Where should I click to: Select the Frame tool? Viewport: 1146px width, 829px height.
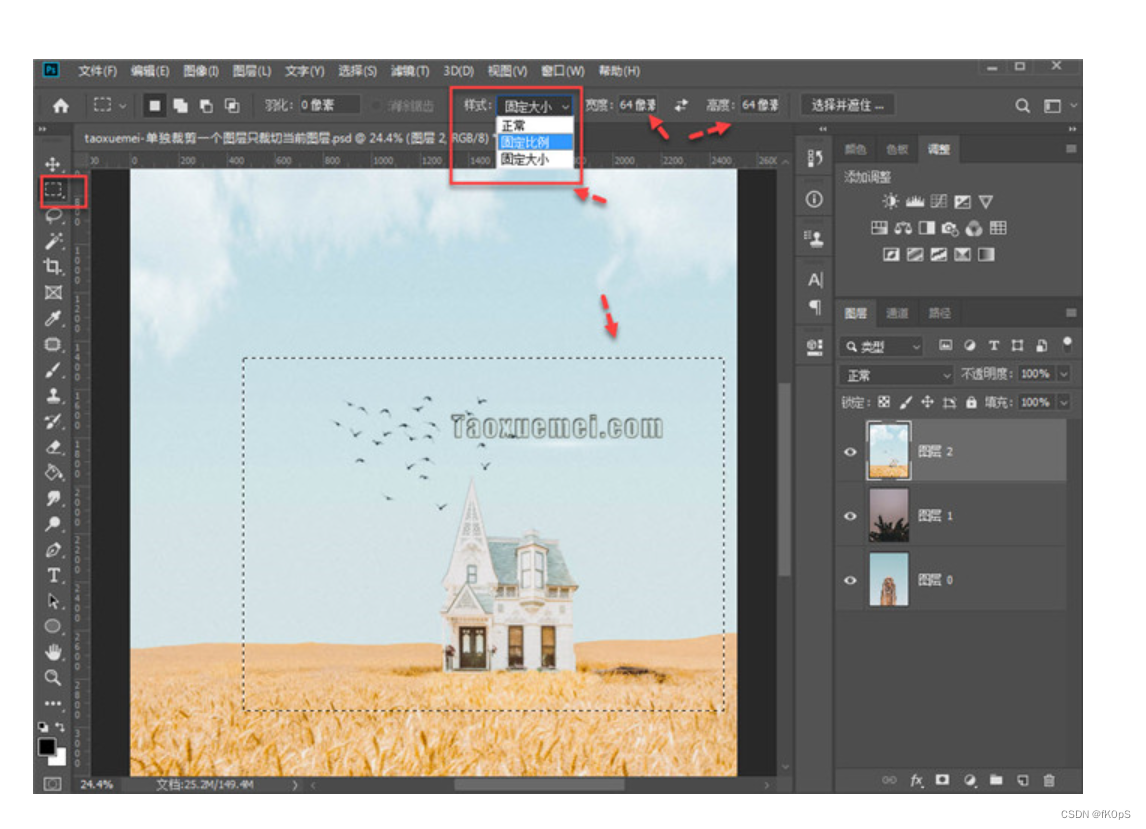pyautogui.click(x=53, y=292)
